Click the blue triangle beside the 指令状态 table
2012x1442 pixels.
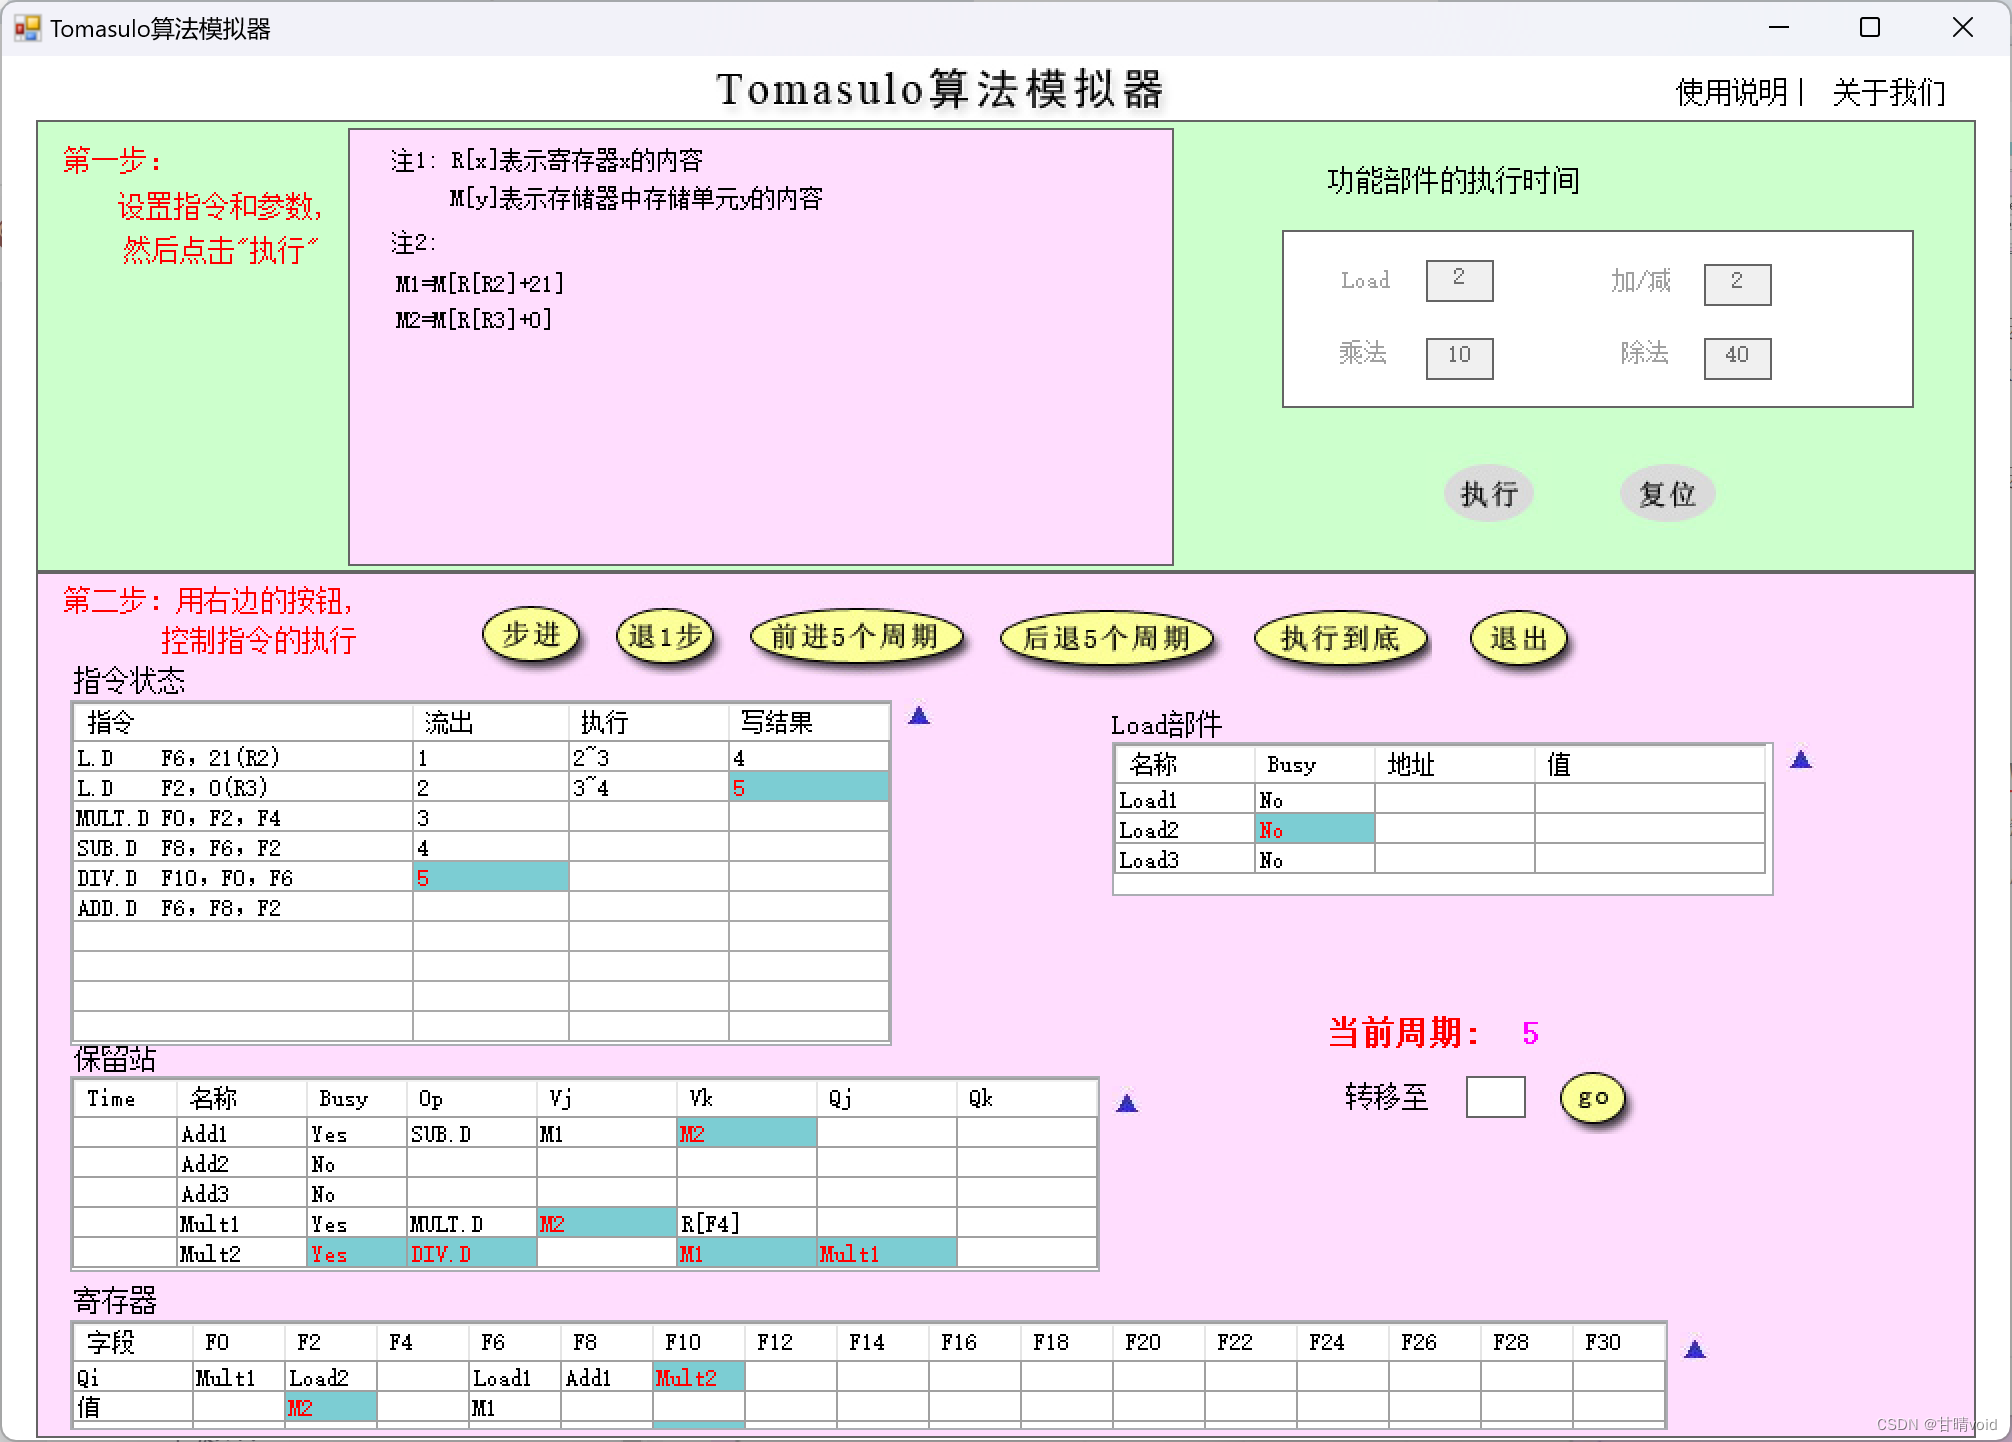(x=919, y=716)
